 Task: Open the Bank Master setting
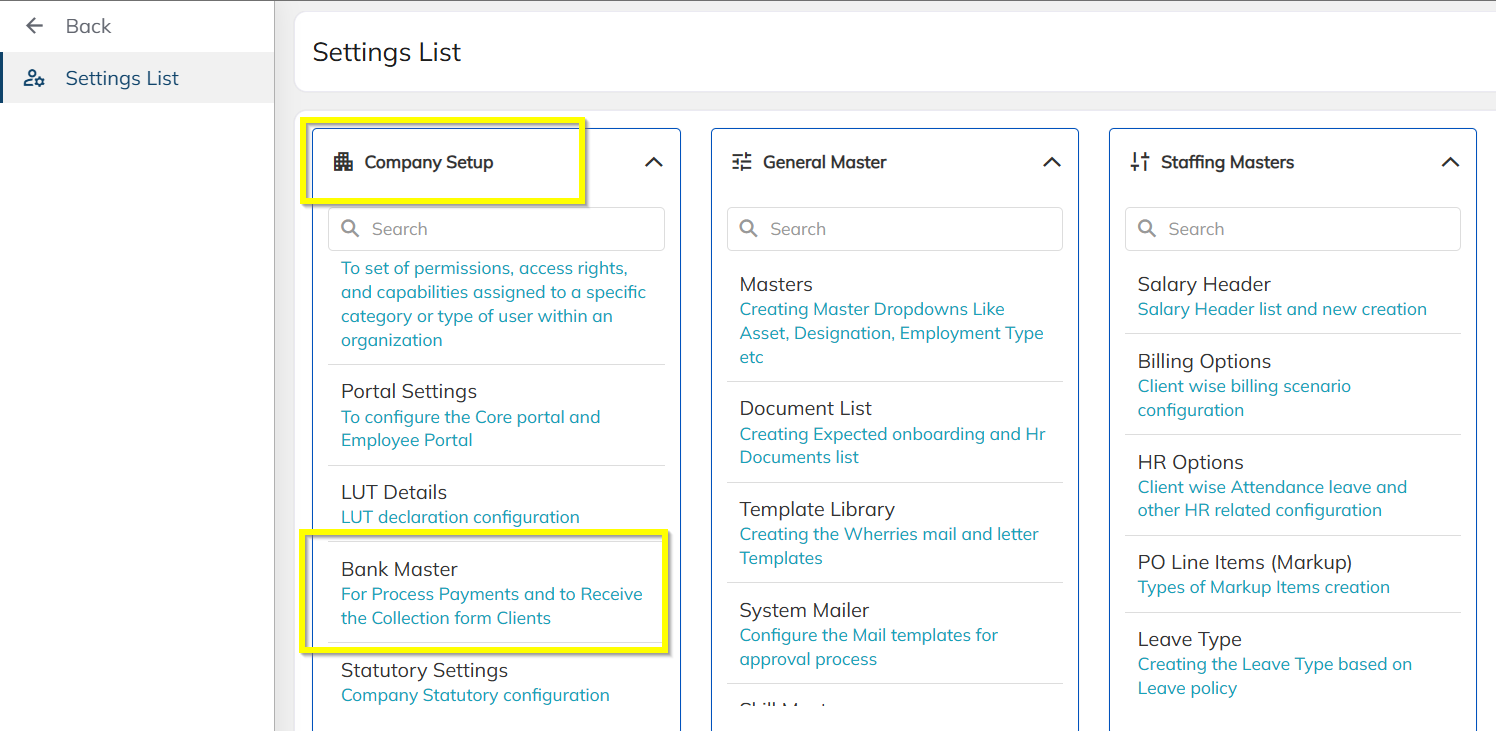(x=399, y=569)
